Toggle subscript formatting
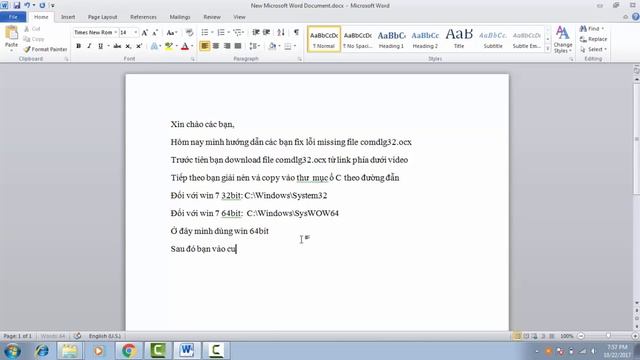 click(128, 46)
